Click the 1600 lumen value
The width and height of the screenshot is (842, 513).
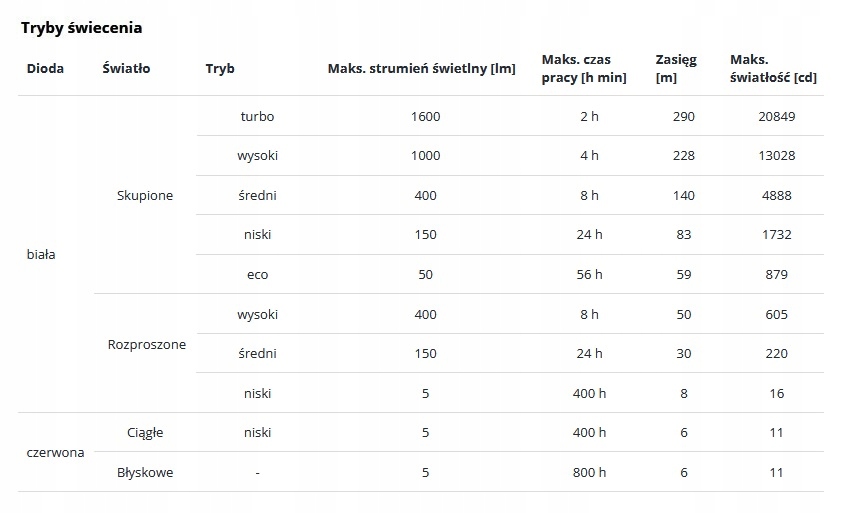tap(425, 117)
